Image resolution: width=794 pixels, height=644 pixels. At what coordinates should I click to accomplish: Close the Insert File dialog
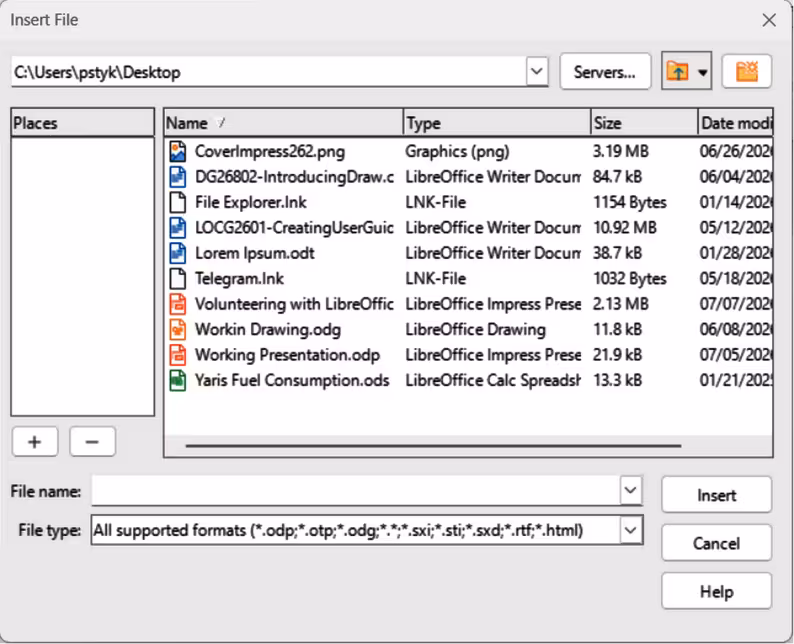[x=769, y=20]
